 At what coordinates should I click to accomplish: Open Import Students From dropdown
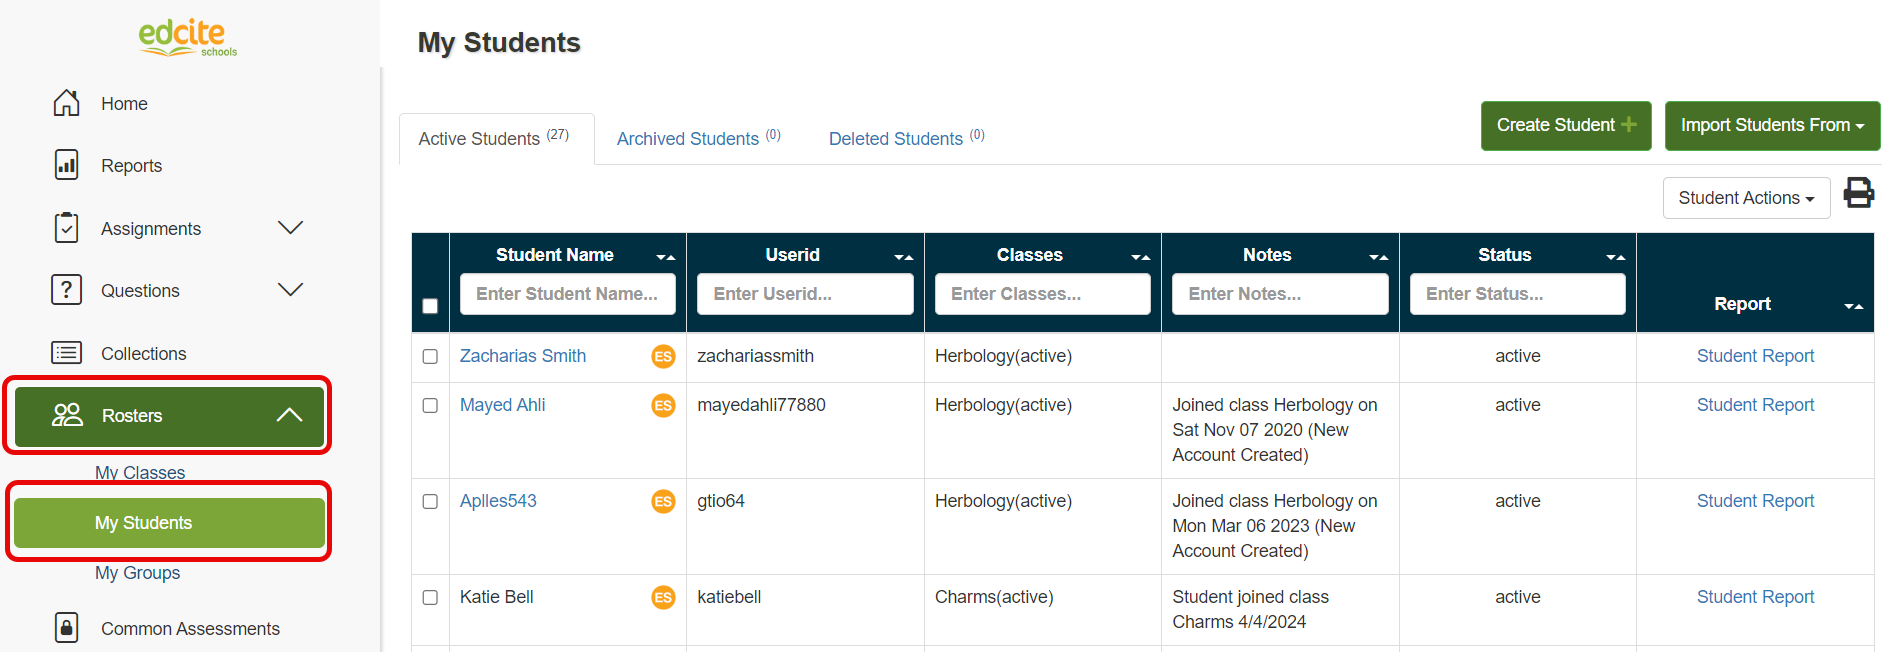pyautogui.click(x=1771, y=126)
